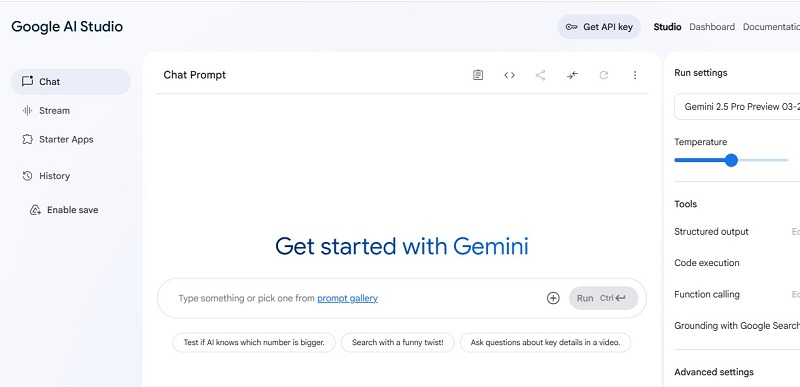The image size is (800, 387).
Task: Click the Get started with Gemini heading
Action: click(402, 246)
